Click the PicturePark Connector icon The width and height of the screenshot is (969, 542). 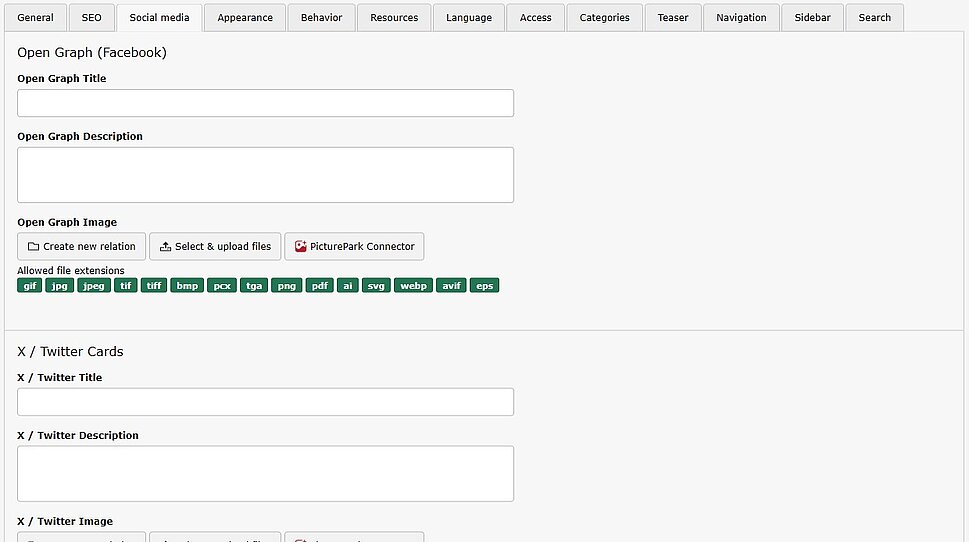[x=300, y=247]
